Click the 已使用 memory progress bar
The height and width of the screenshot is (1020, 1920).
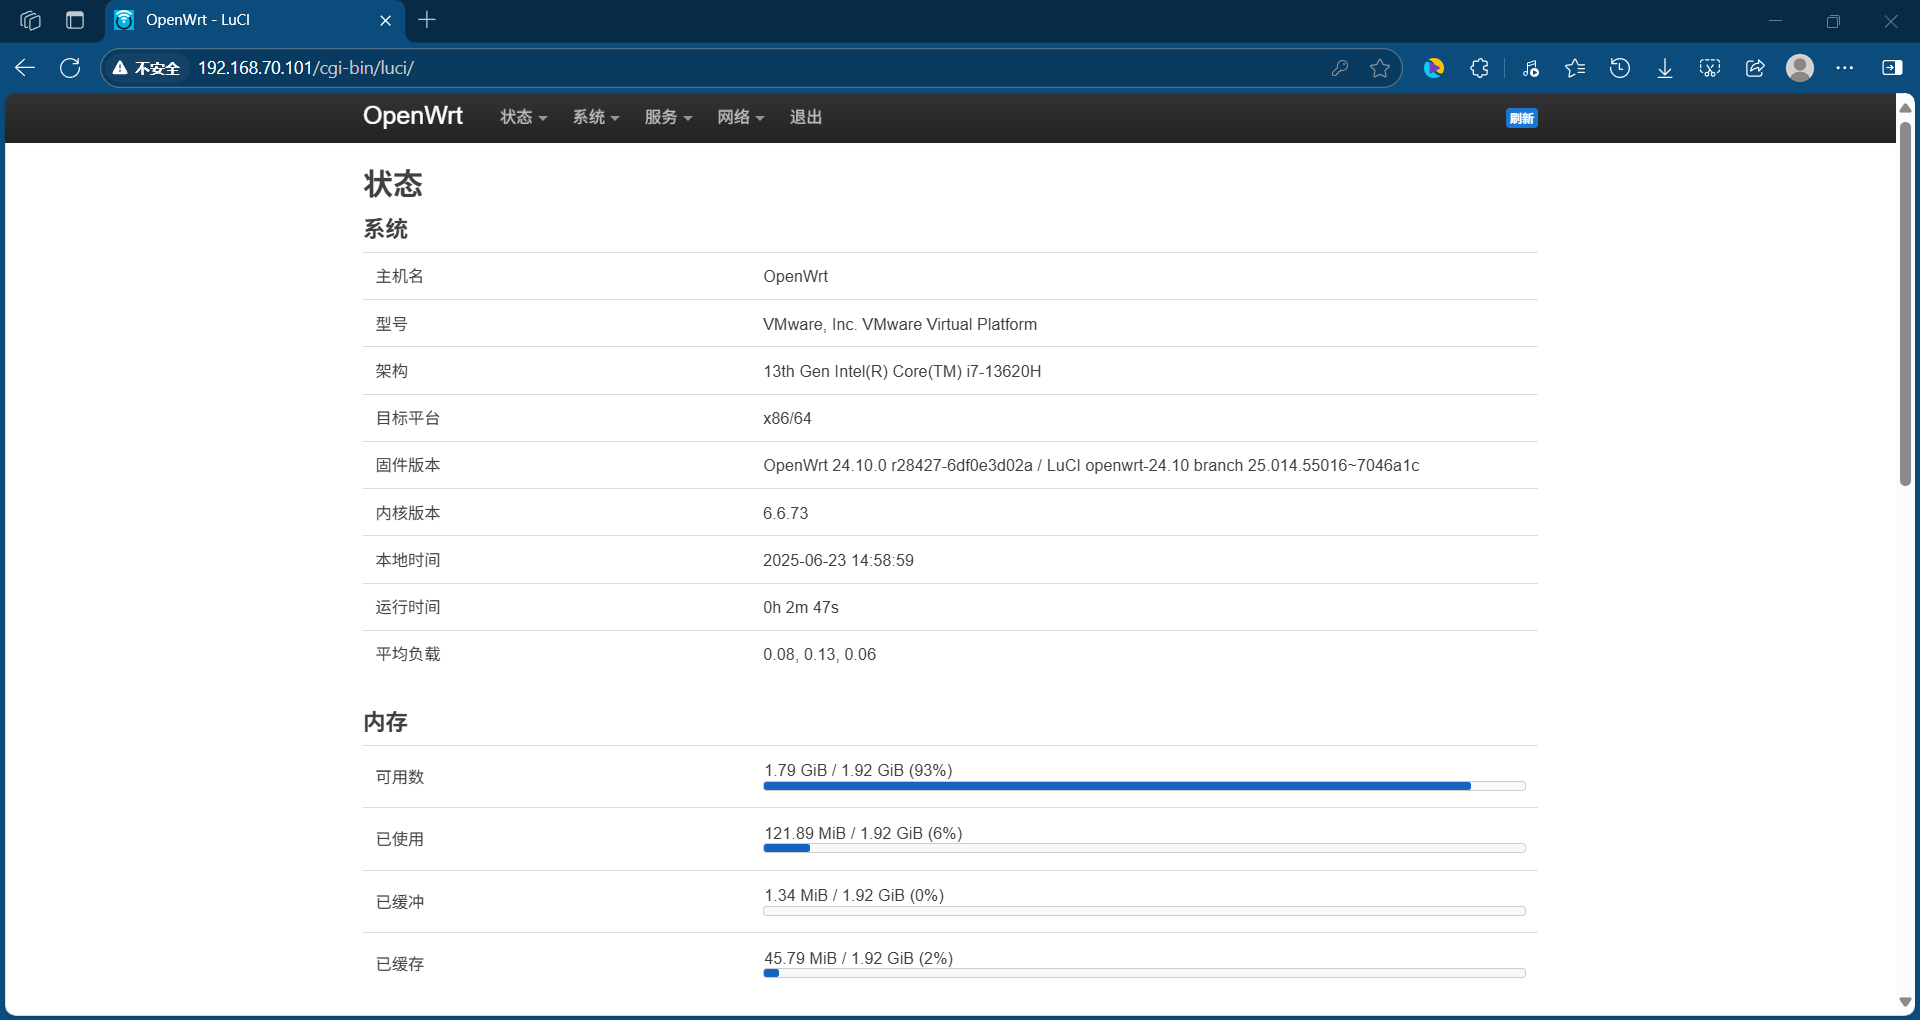click(x=1144, y=848)
